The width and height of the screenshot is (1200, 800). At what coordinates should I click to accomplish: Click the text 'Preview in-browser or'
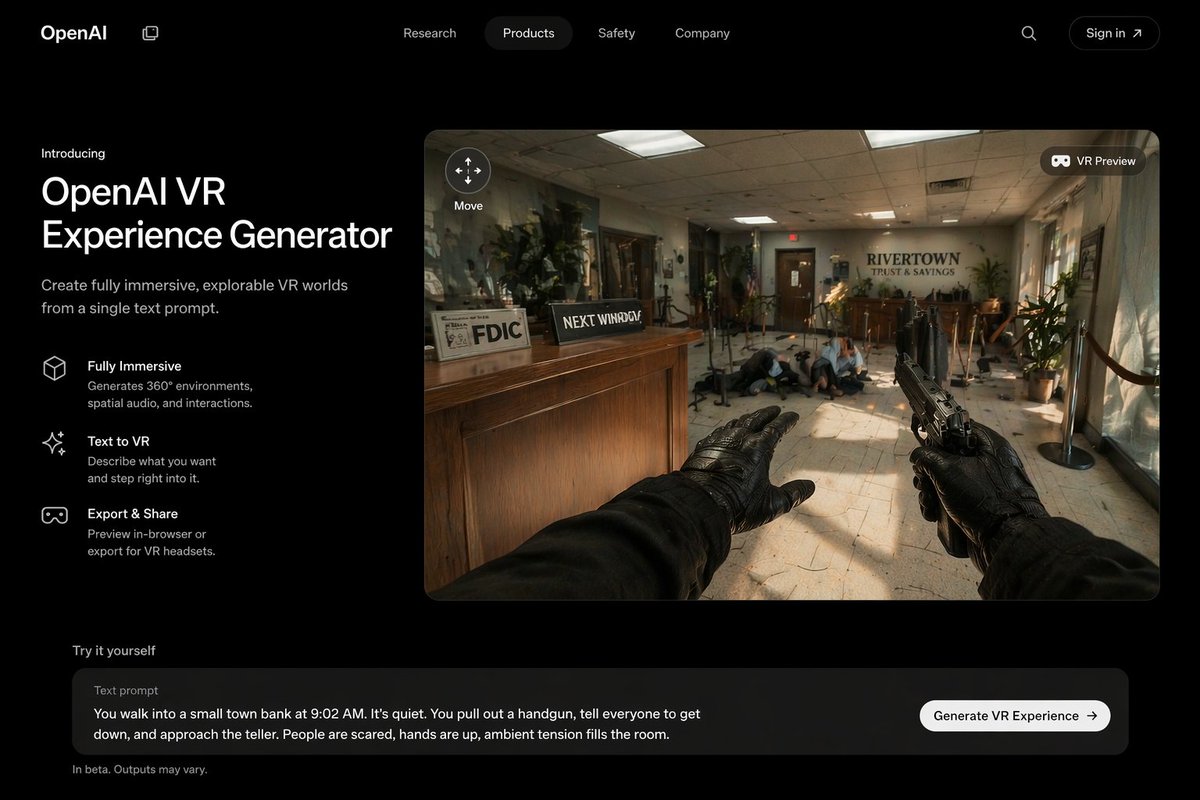click(147, 534)
